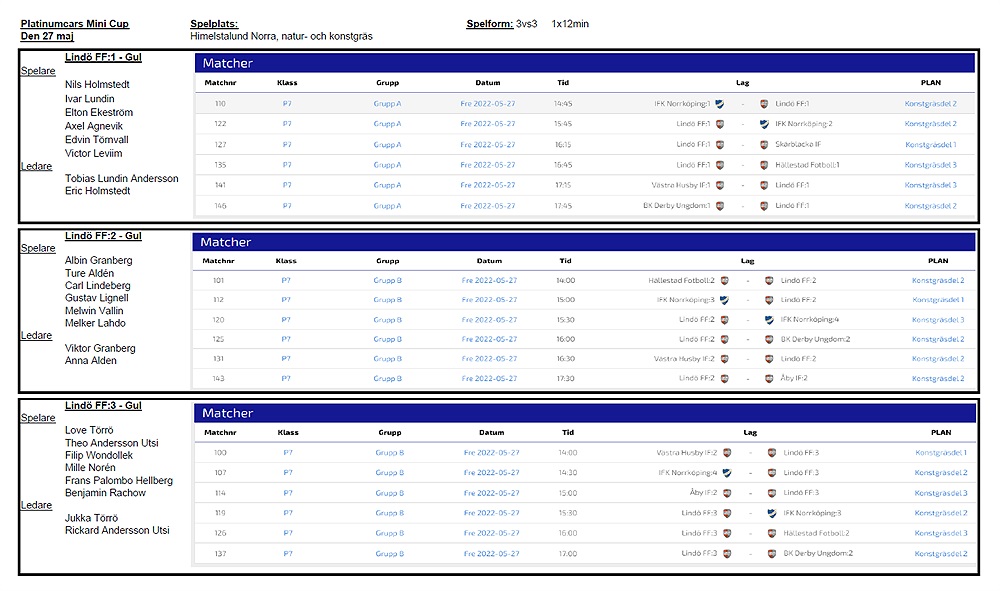Follow the Grupp A link in match 122
This screenshot has width=1000, height=591.
click(387, 124)
